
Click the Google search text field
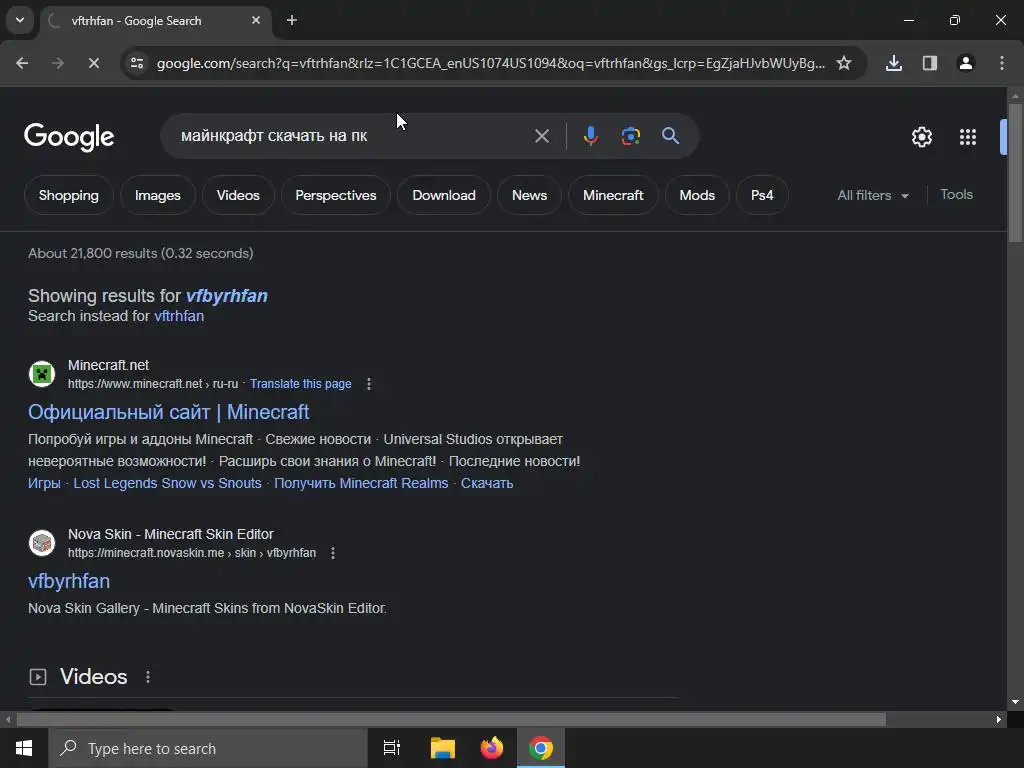coord(353,136)
